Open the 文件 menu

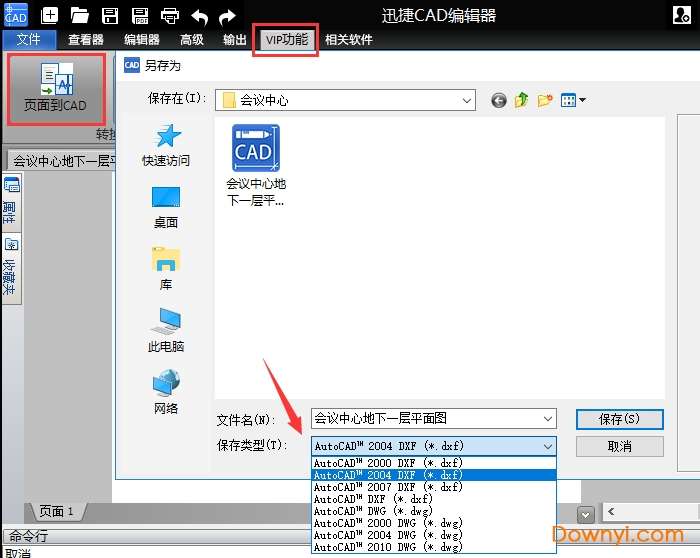29,40
